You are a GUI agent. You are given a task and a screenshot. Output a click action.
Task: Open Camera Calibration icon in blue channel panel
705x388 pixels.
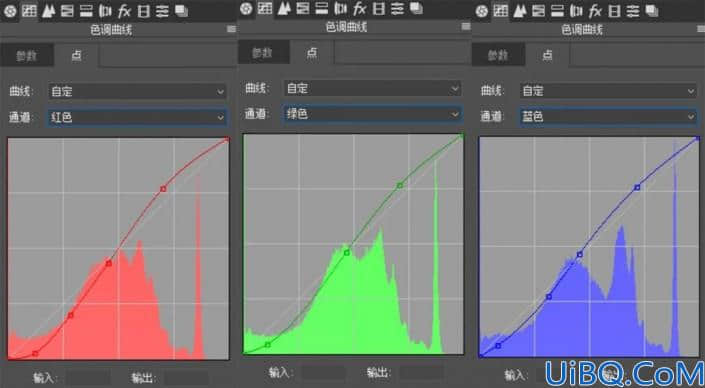coord(615,11)
